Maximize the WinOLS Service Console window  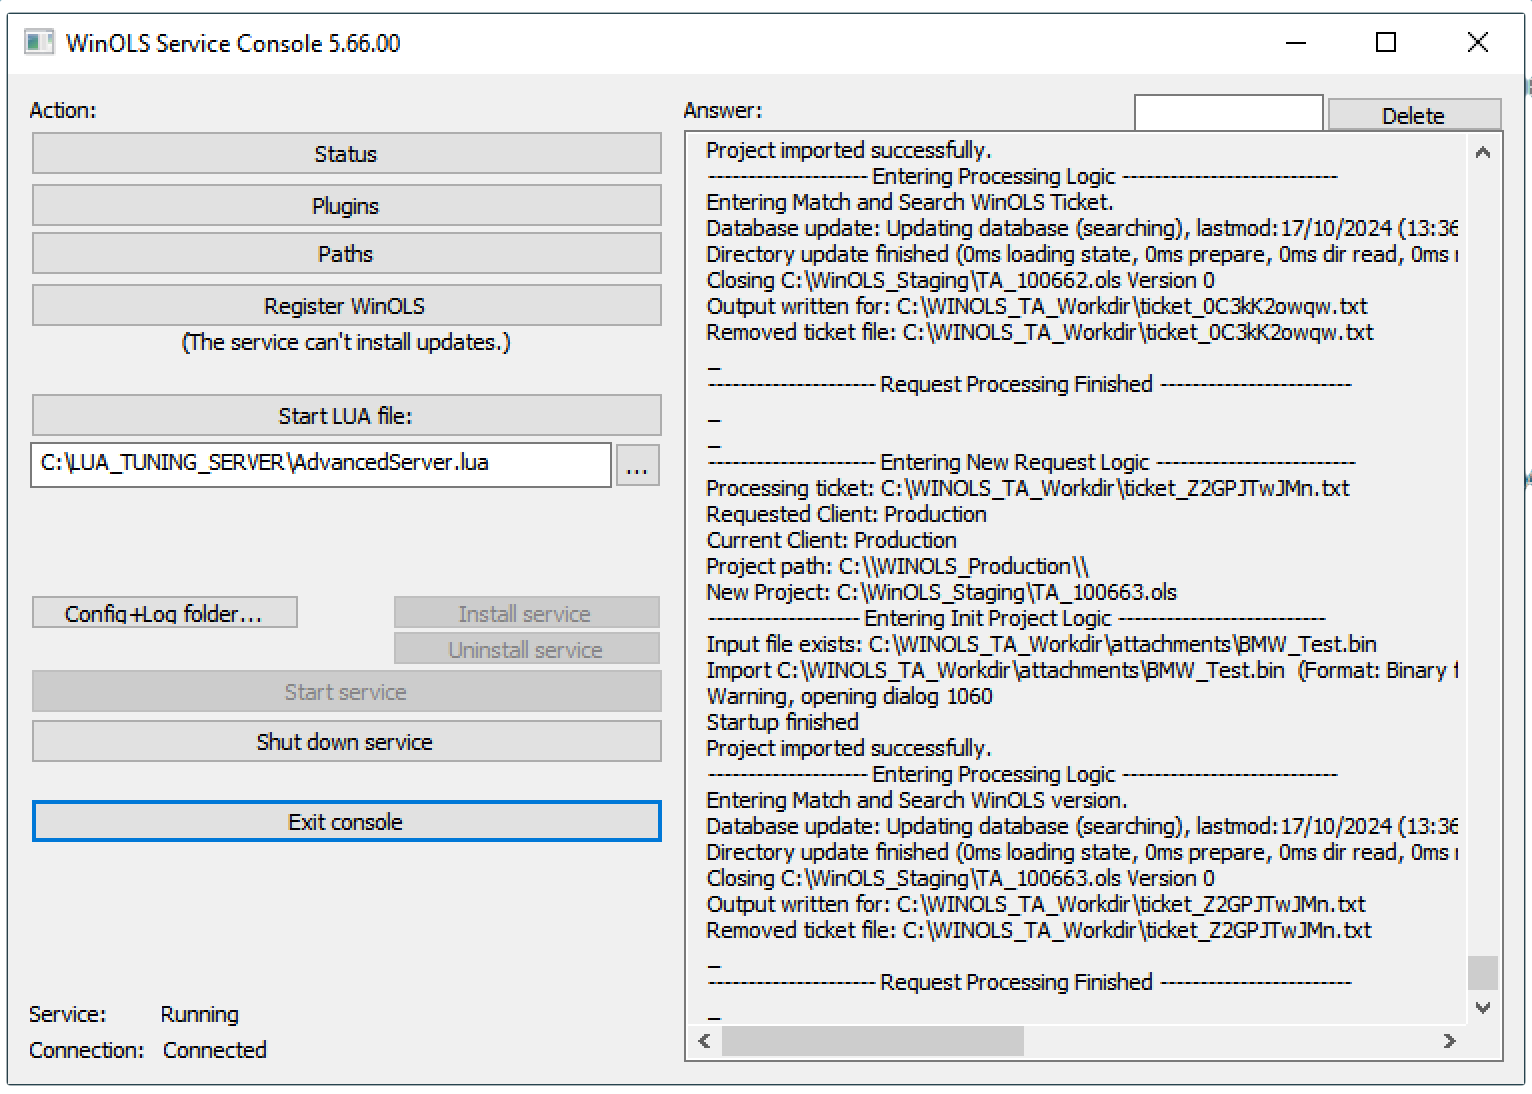[1386, 42]
